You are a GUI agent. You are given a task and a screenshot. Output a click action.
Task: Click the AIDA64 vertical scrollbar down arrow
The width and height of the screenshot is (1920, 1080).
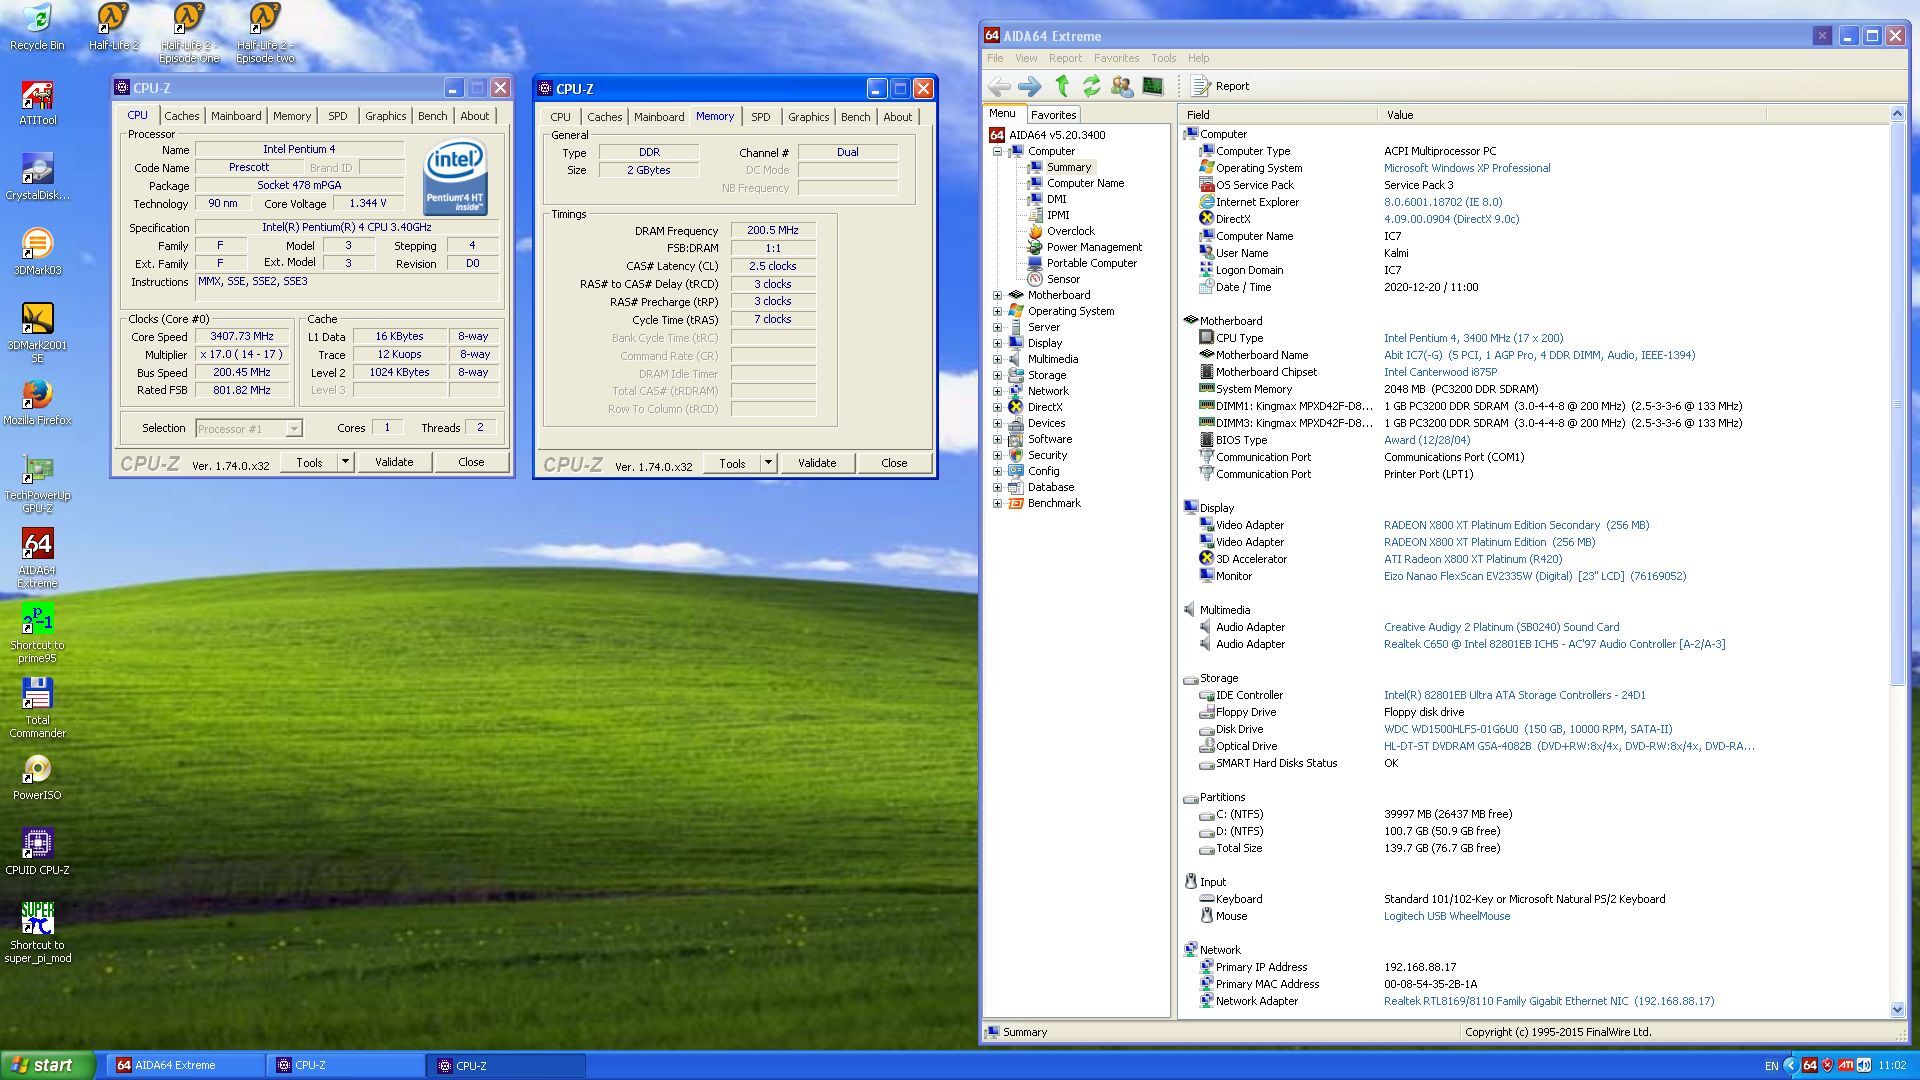pyautogui.click(x=1897, y=1010)
